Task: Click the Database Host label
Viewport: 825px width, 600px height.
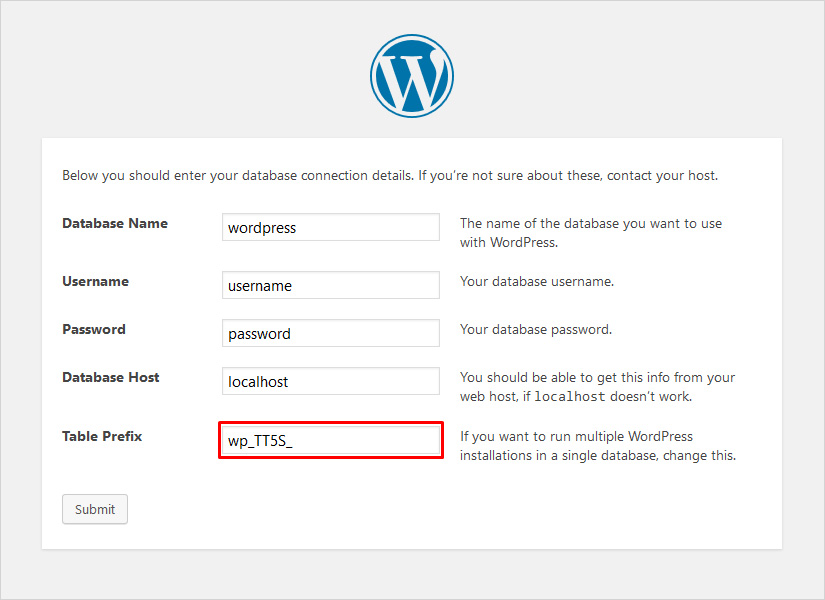Action: pos(111,377)
